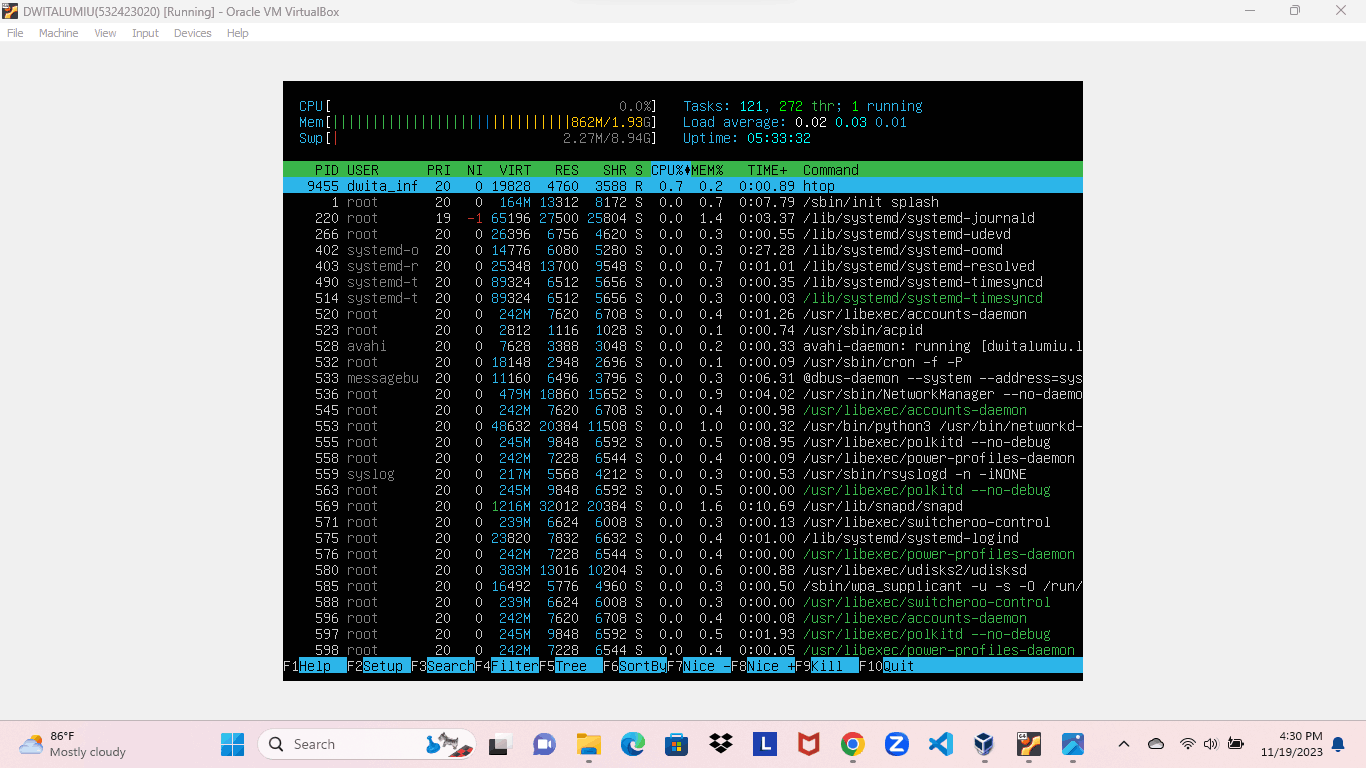
Task: Click F6 SortBy in htop footer
Action: click(x=635, y=666)
